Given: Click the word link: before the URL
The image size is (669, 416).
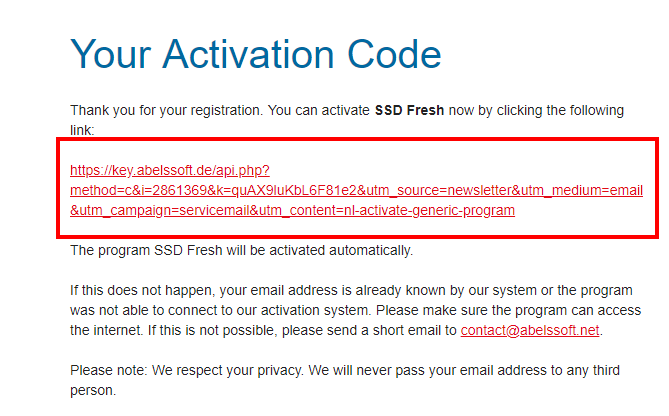Looking at the screenshot, I should click(82, 131).
